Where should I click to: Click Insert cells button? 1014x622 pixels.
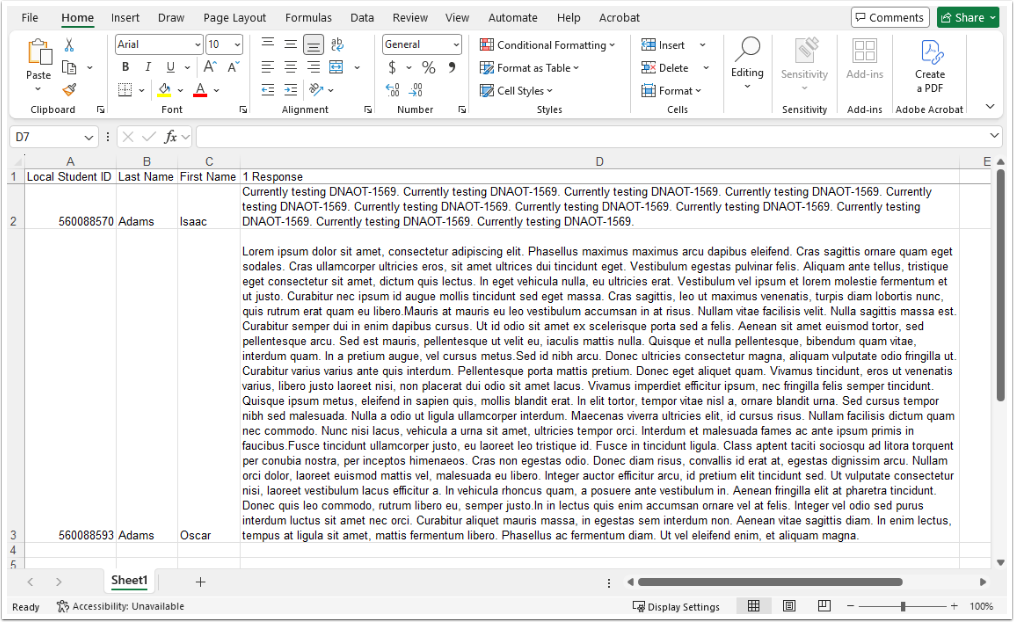pyautogui.click(x=663, y=45)
